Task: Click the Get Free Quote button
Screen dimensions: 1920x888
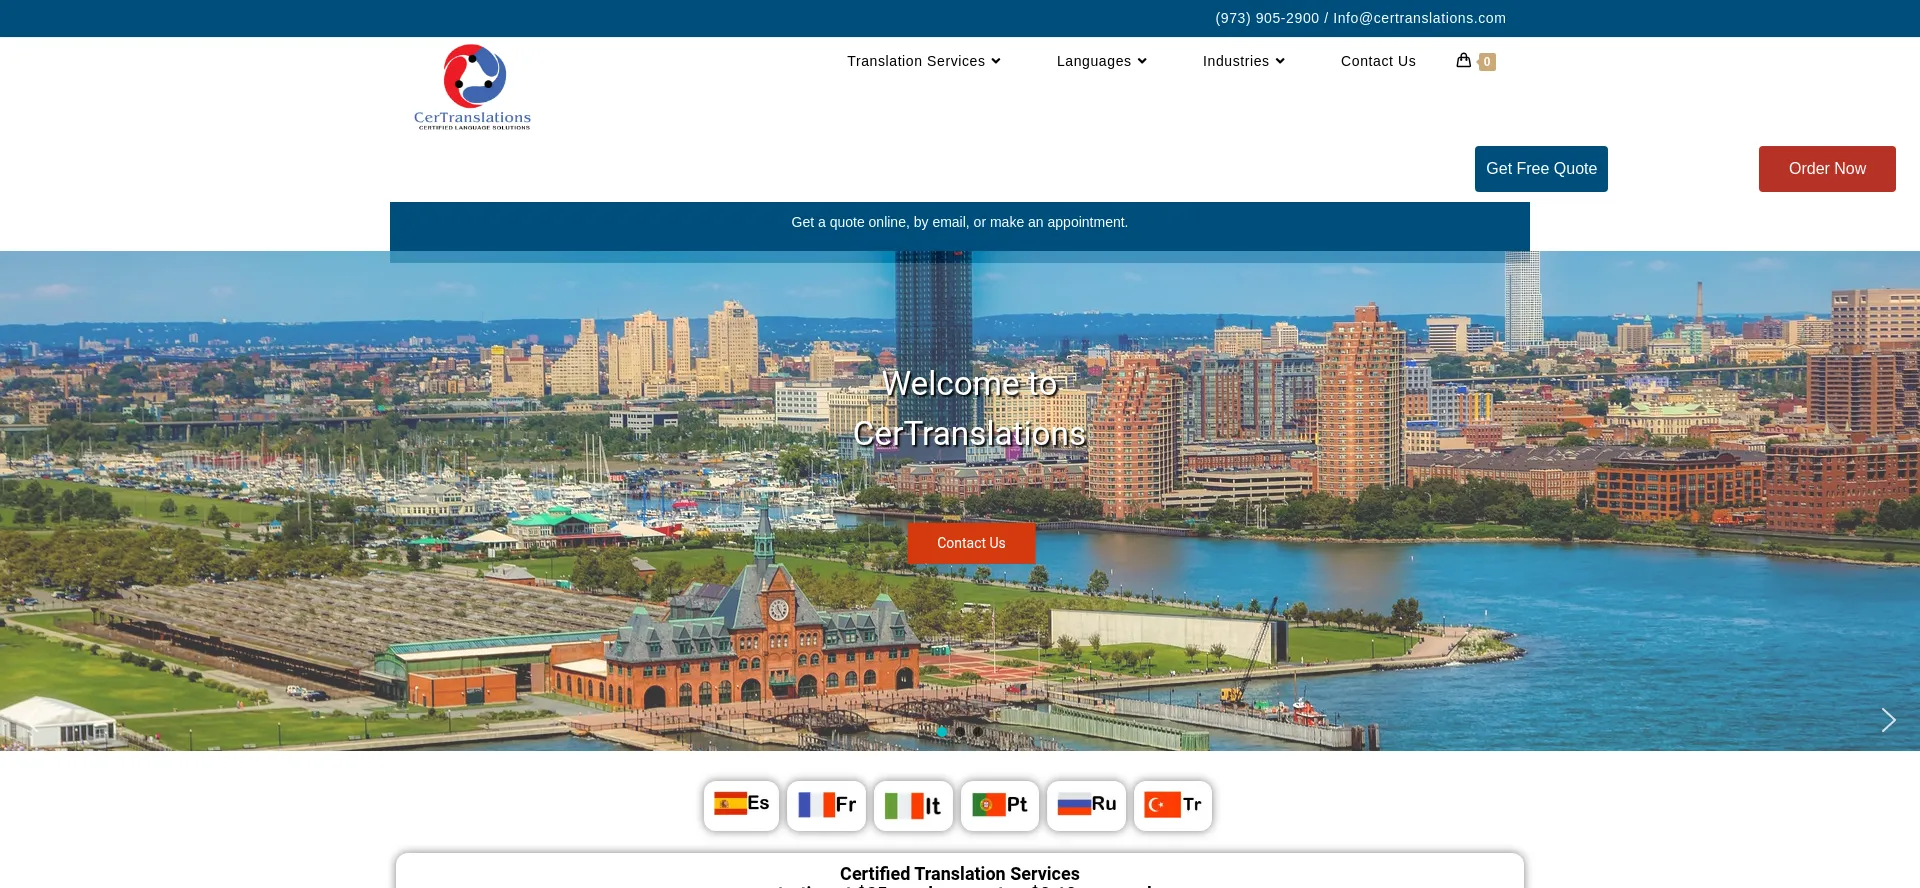Action: [x=1541, y=169]
